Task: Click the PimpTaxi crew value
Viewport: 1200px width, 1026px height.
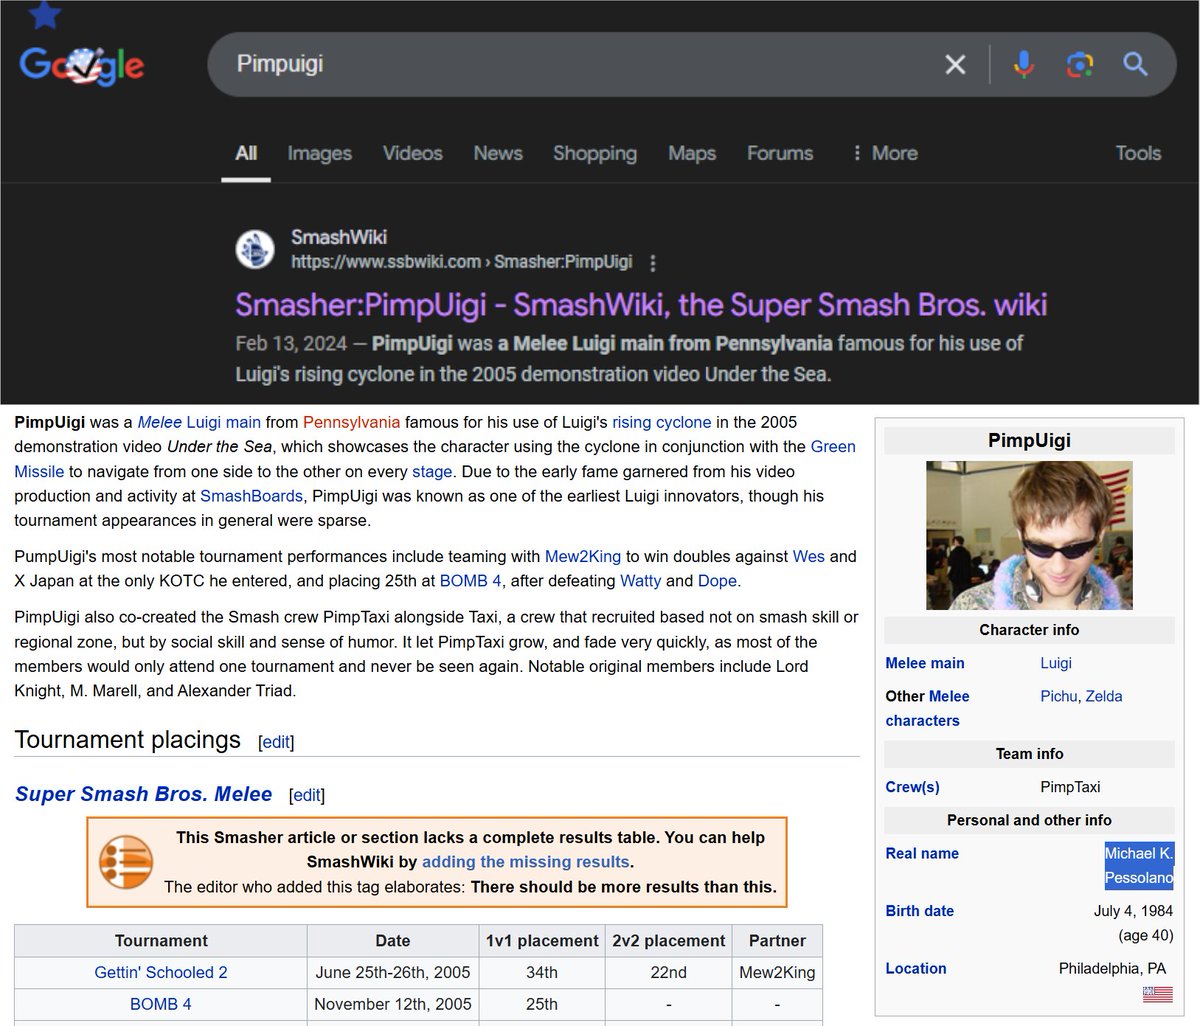Action: [1070, 787]
